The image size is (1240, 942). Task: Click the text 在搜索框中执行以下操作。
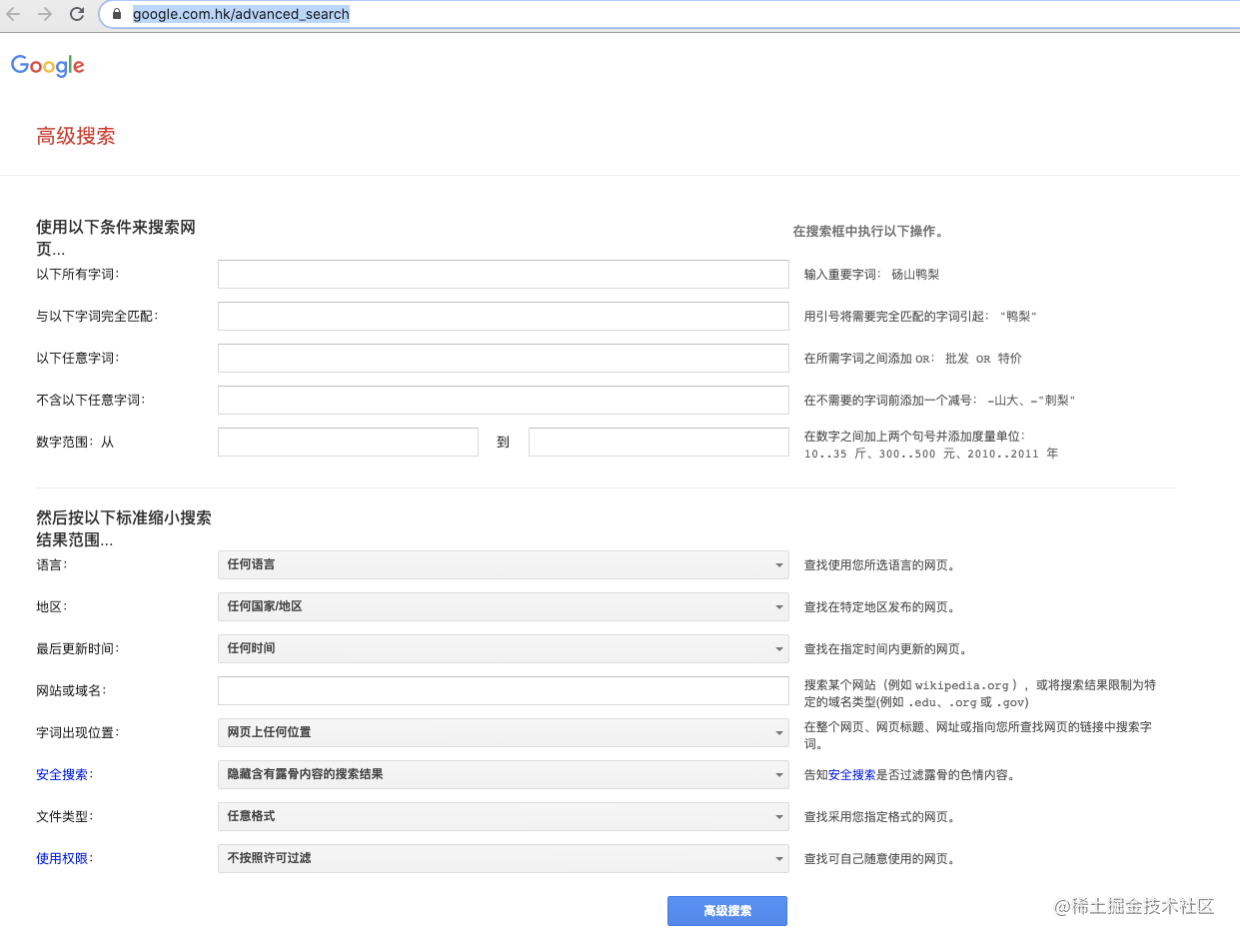pos(869,231)
